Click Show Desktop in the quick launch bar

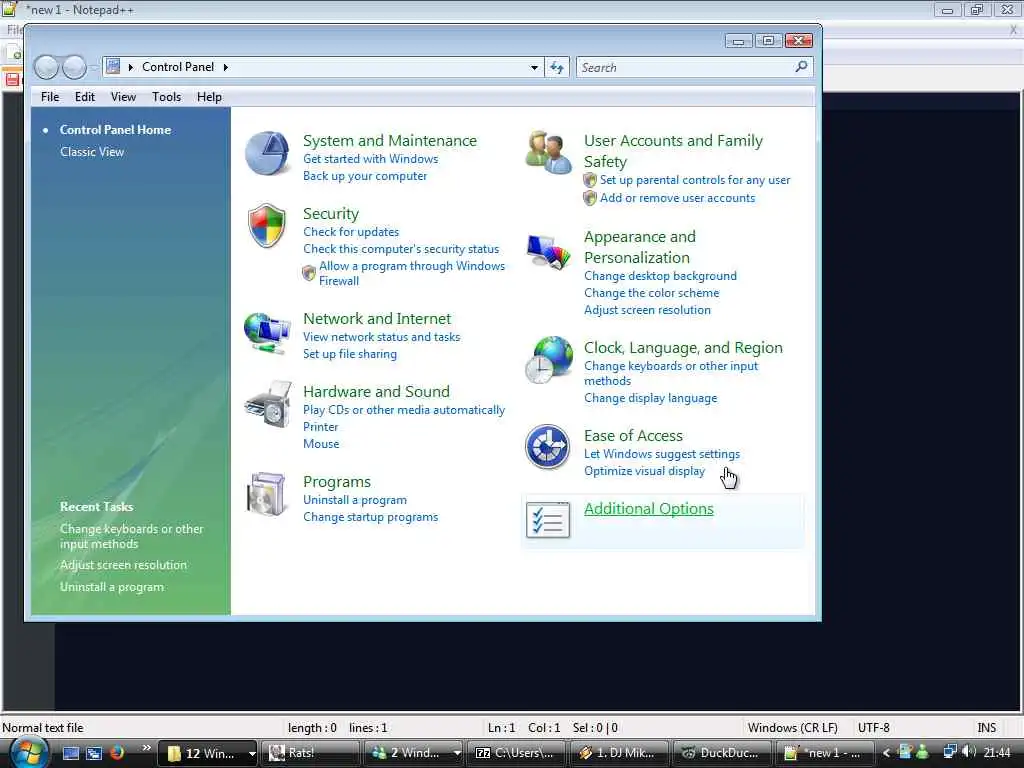[x=71, y=753]
